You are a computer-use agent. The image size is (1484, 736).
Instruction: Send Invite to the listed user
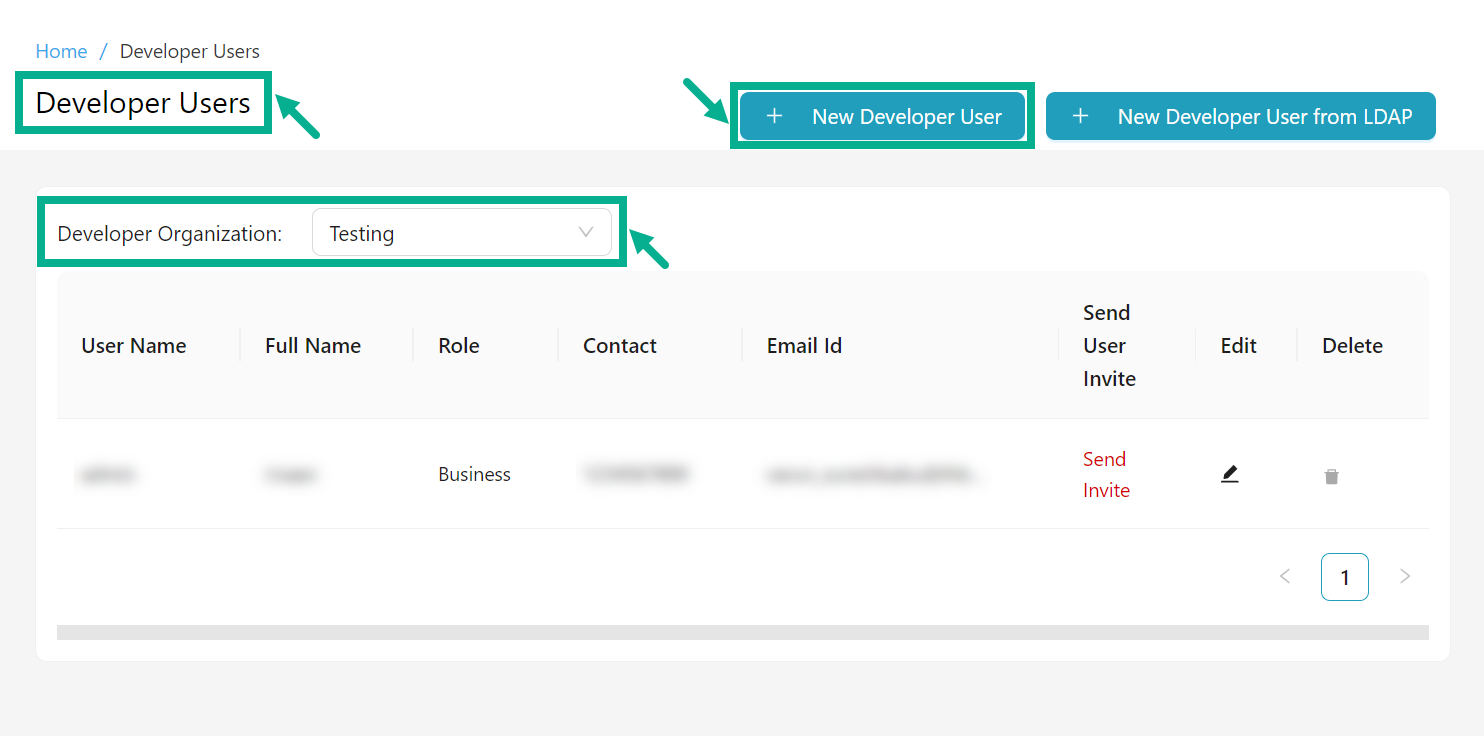point(1106,474)
